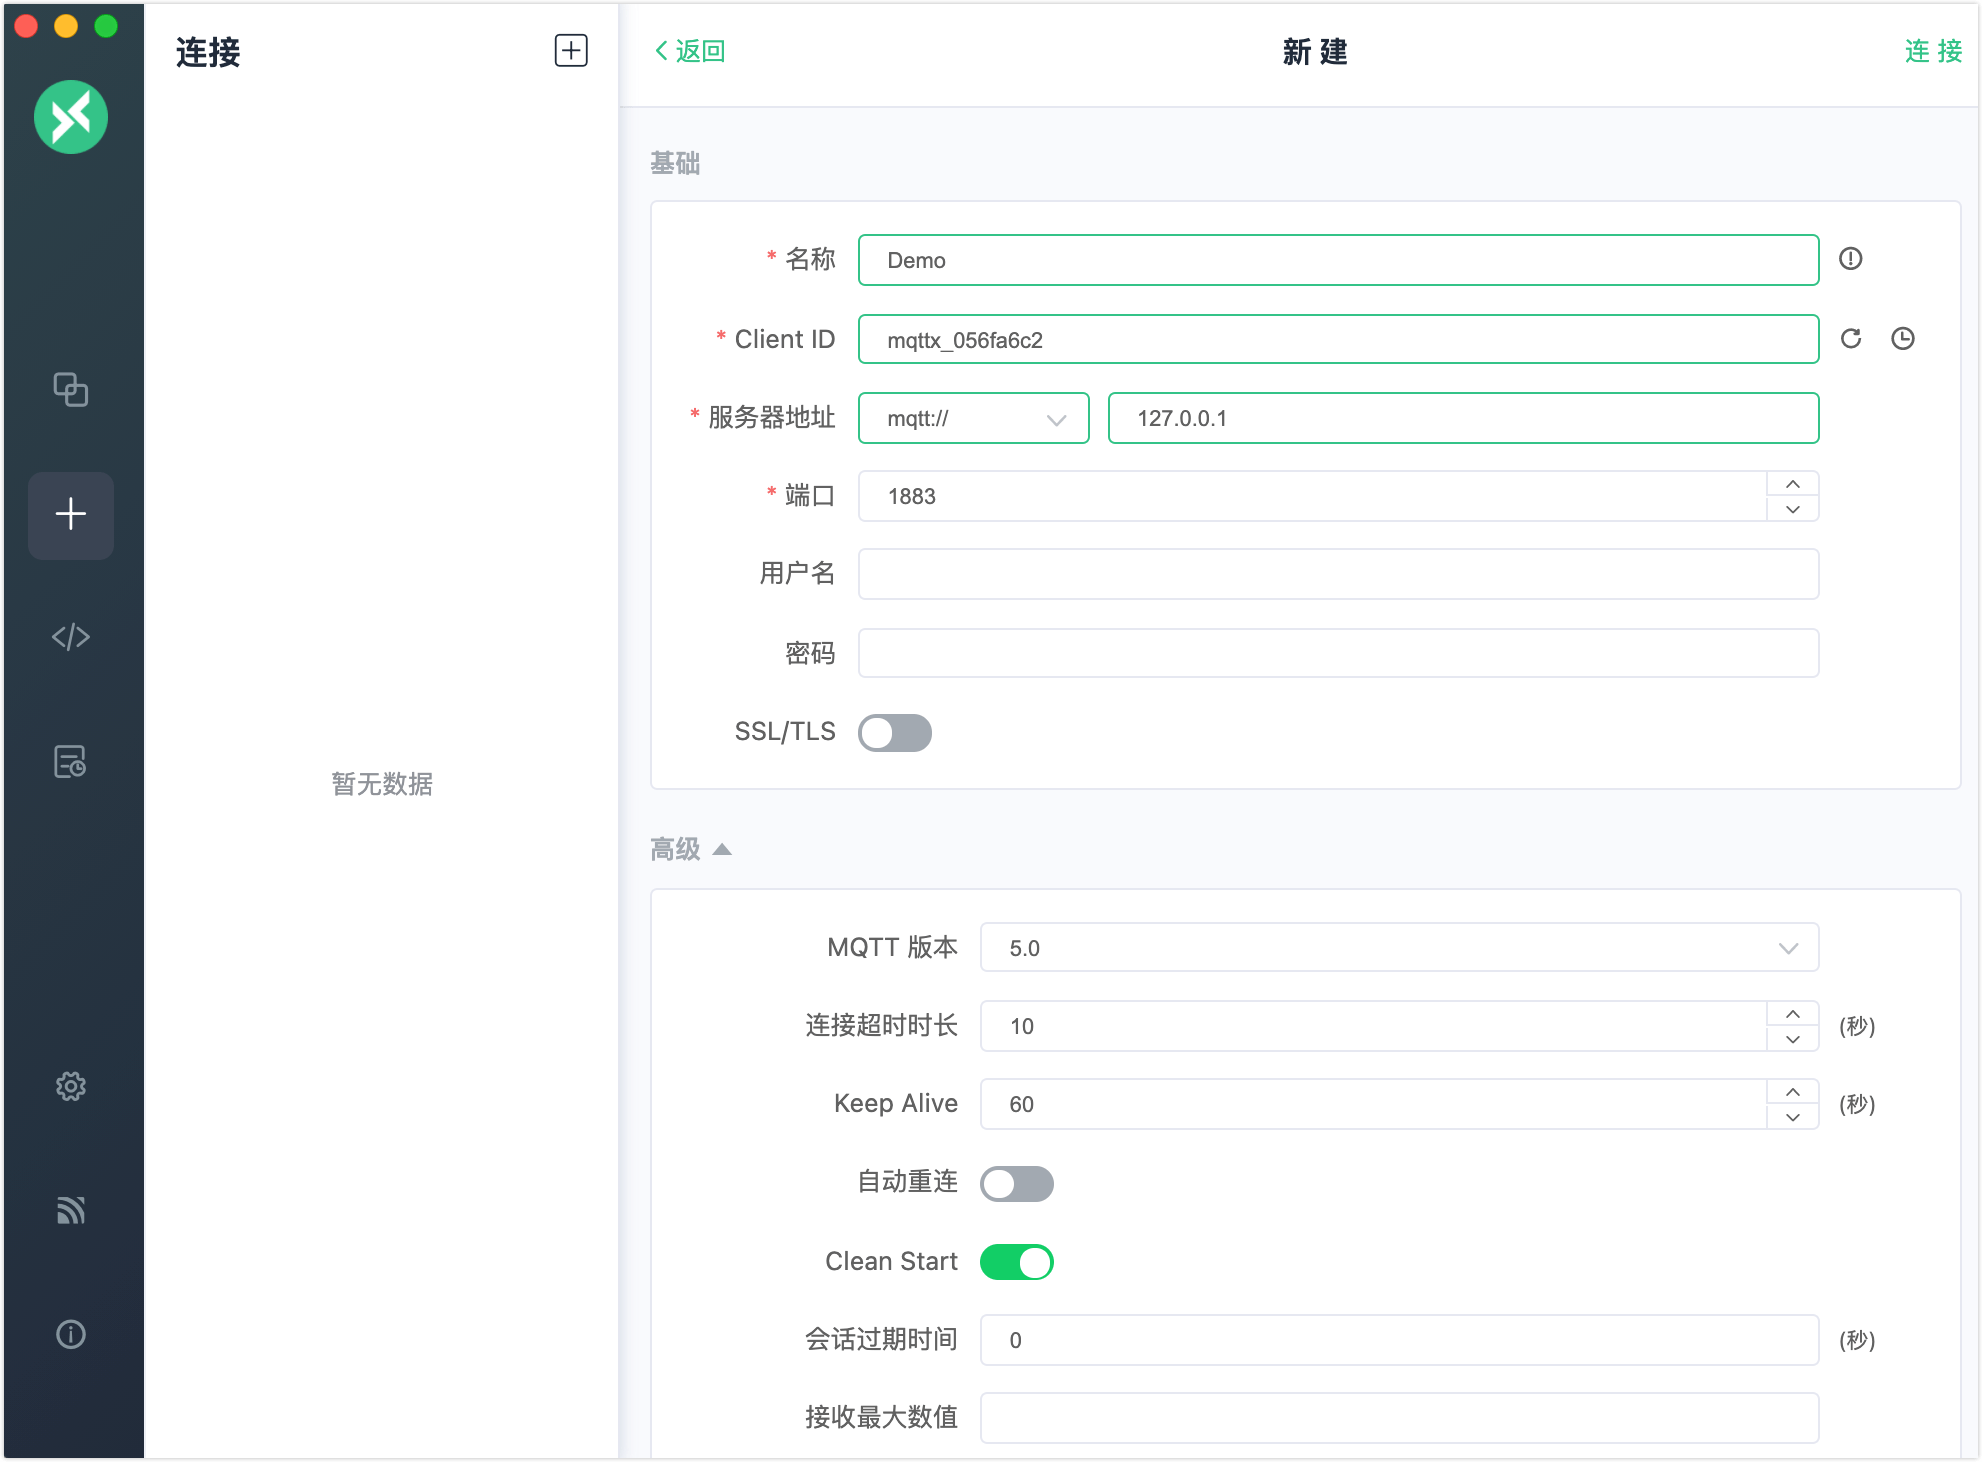The height and width of the screenshot is (1462, 1982).
Task: Open the MQTT 版本 5.0 dropdown
Action: tap(1398, 948)
